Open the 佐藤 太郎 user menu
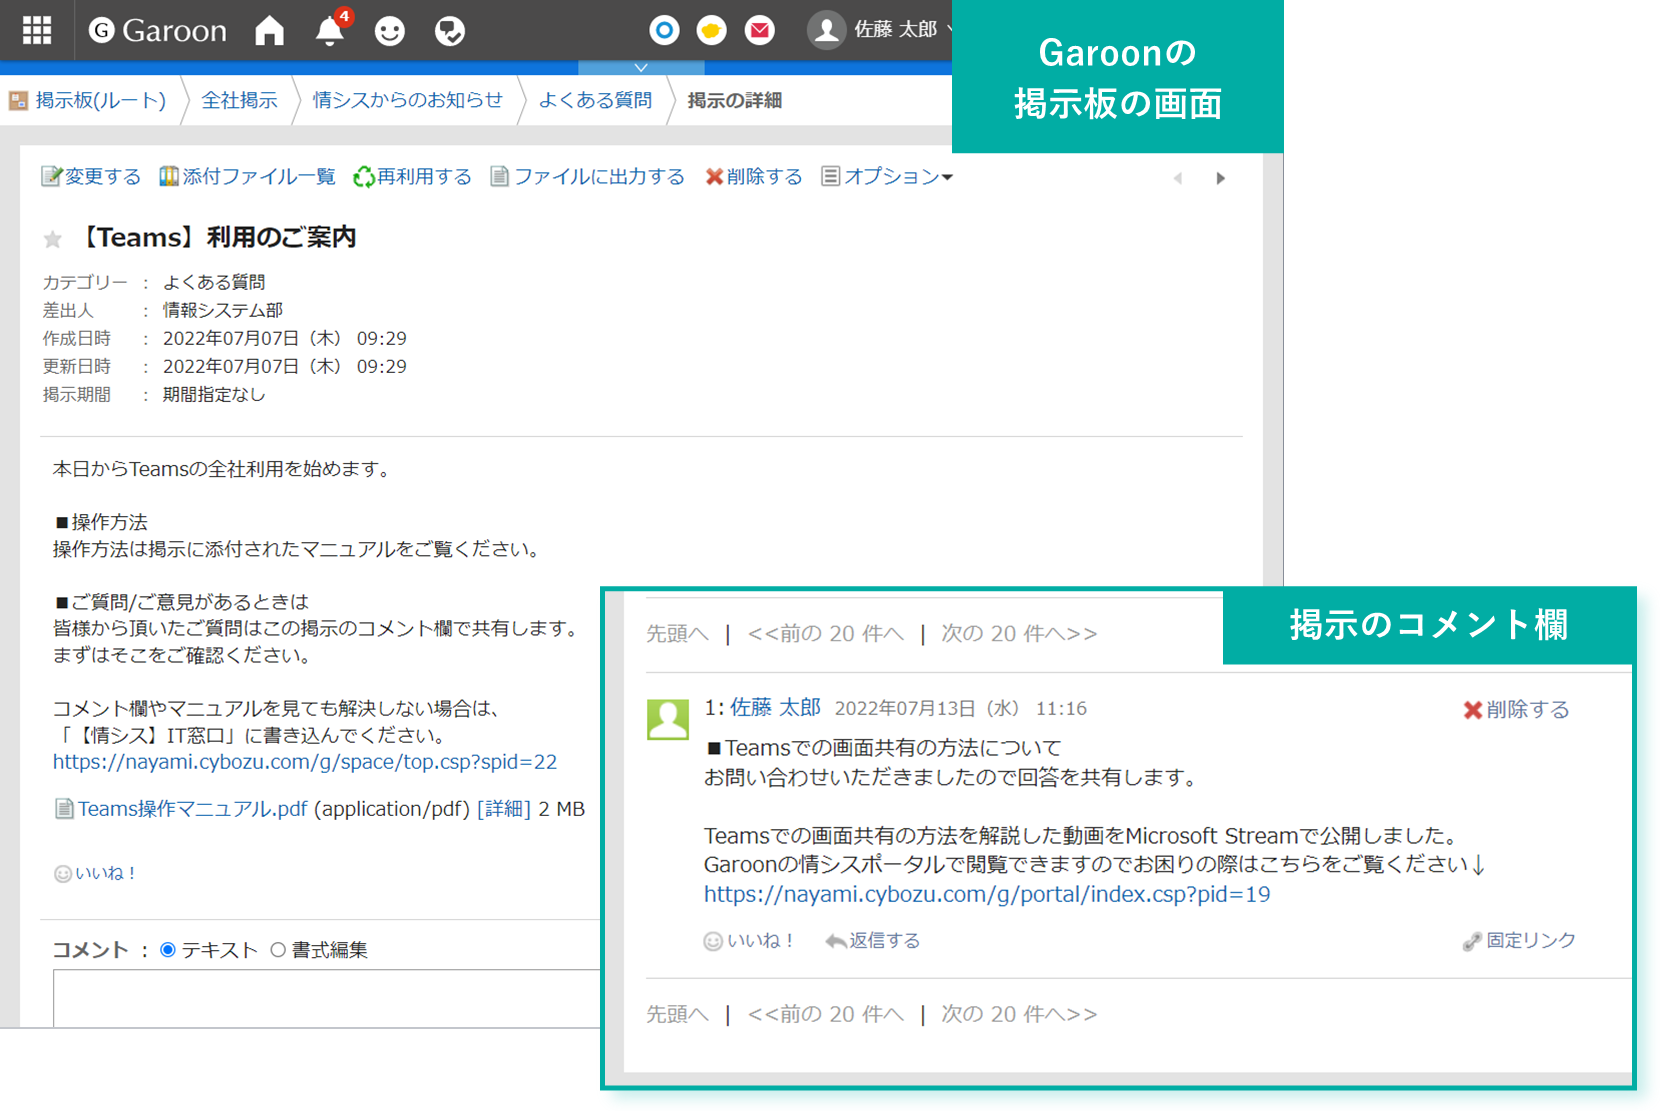The width and height of the screenshot is (1660, 1111). click(x=880, y=30)
